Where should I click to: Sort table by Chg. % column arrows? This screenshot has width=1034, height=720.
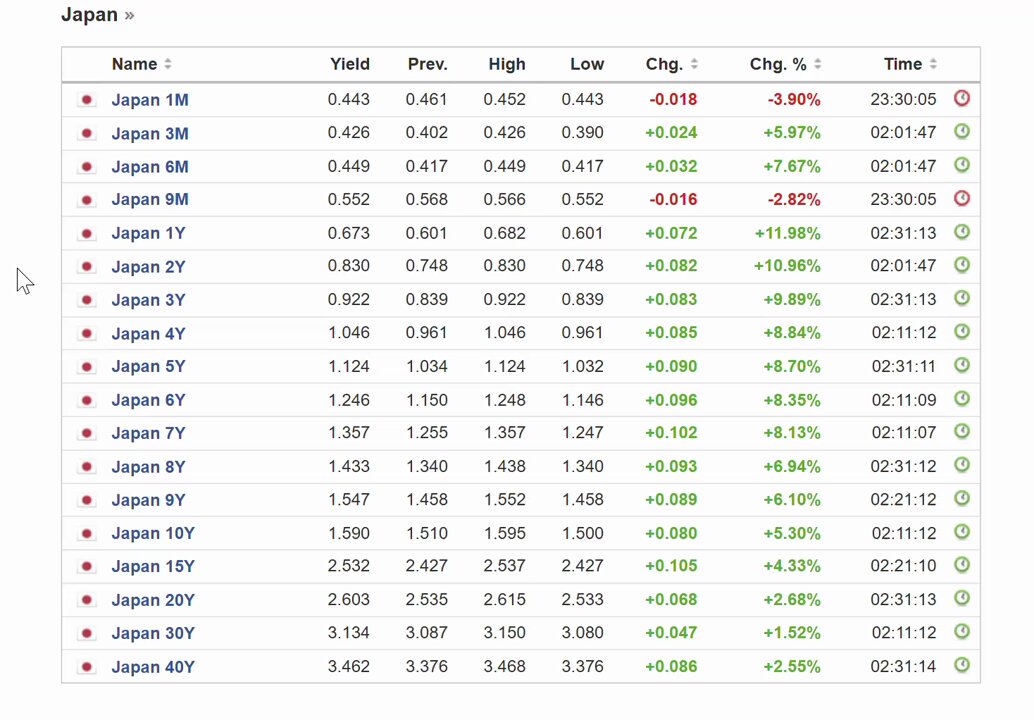click(x=818, y=64)
